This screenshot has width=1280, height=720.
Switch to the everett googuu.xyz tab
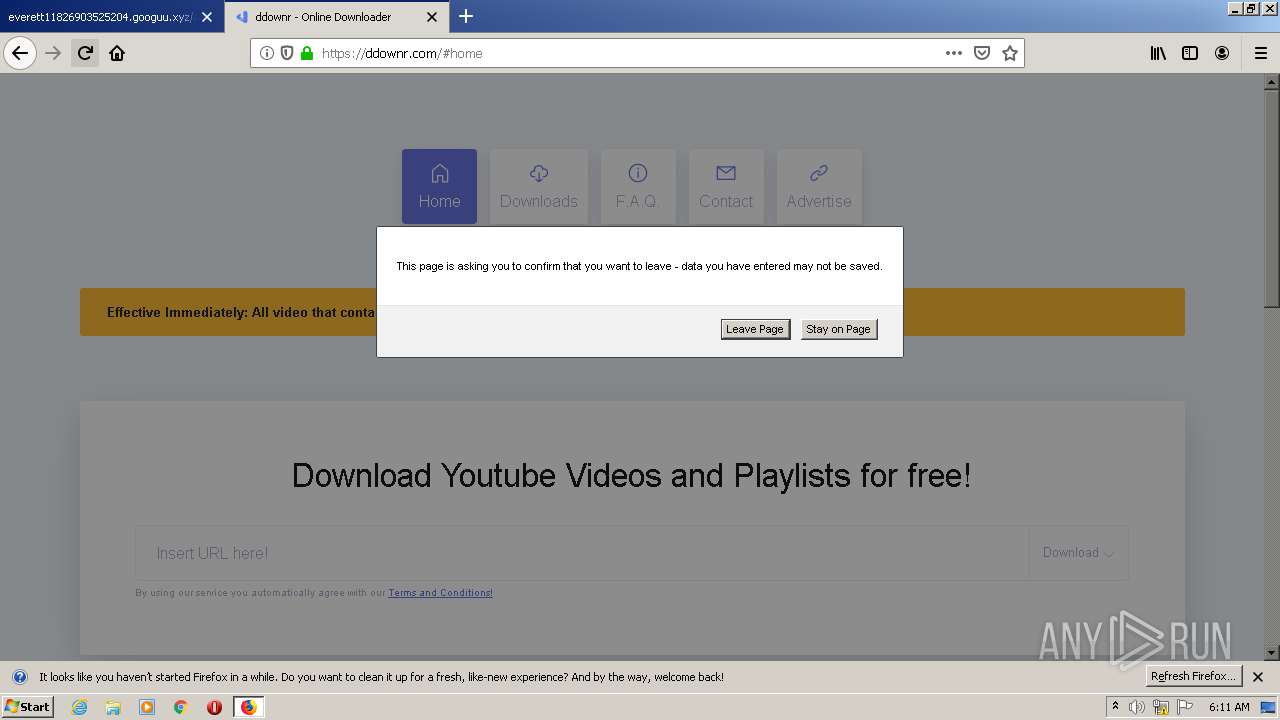tap(100, 17)
